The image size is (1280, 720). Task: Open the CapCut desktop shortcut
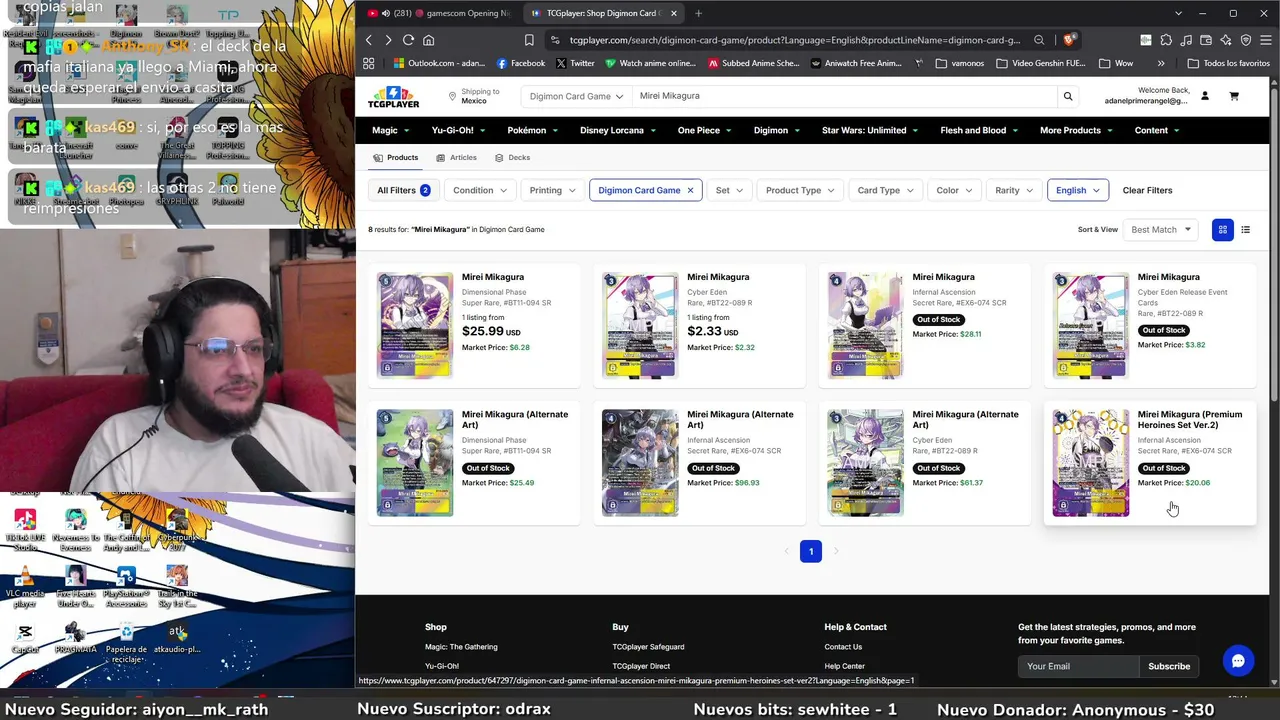[x=25, y=638]
